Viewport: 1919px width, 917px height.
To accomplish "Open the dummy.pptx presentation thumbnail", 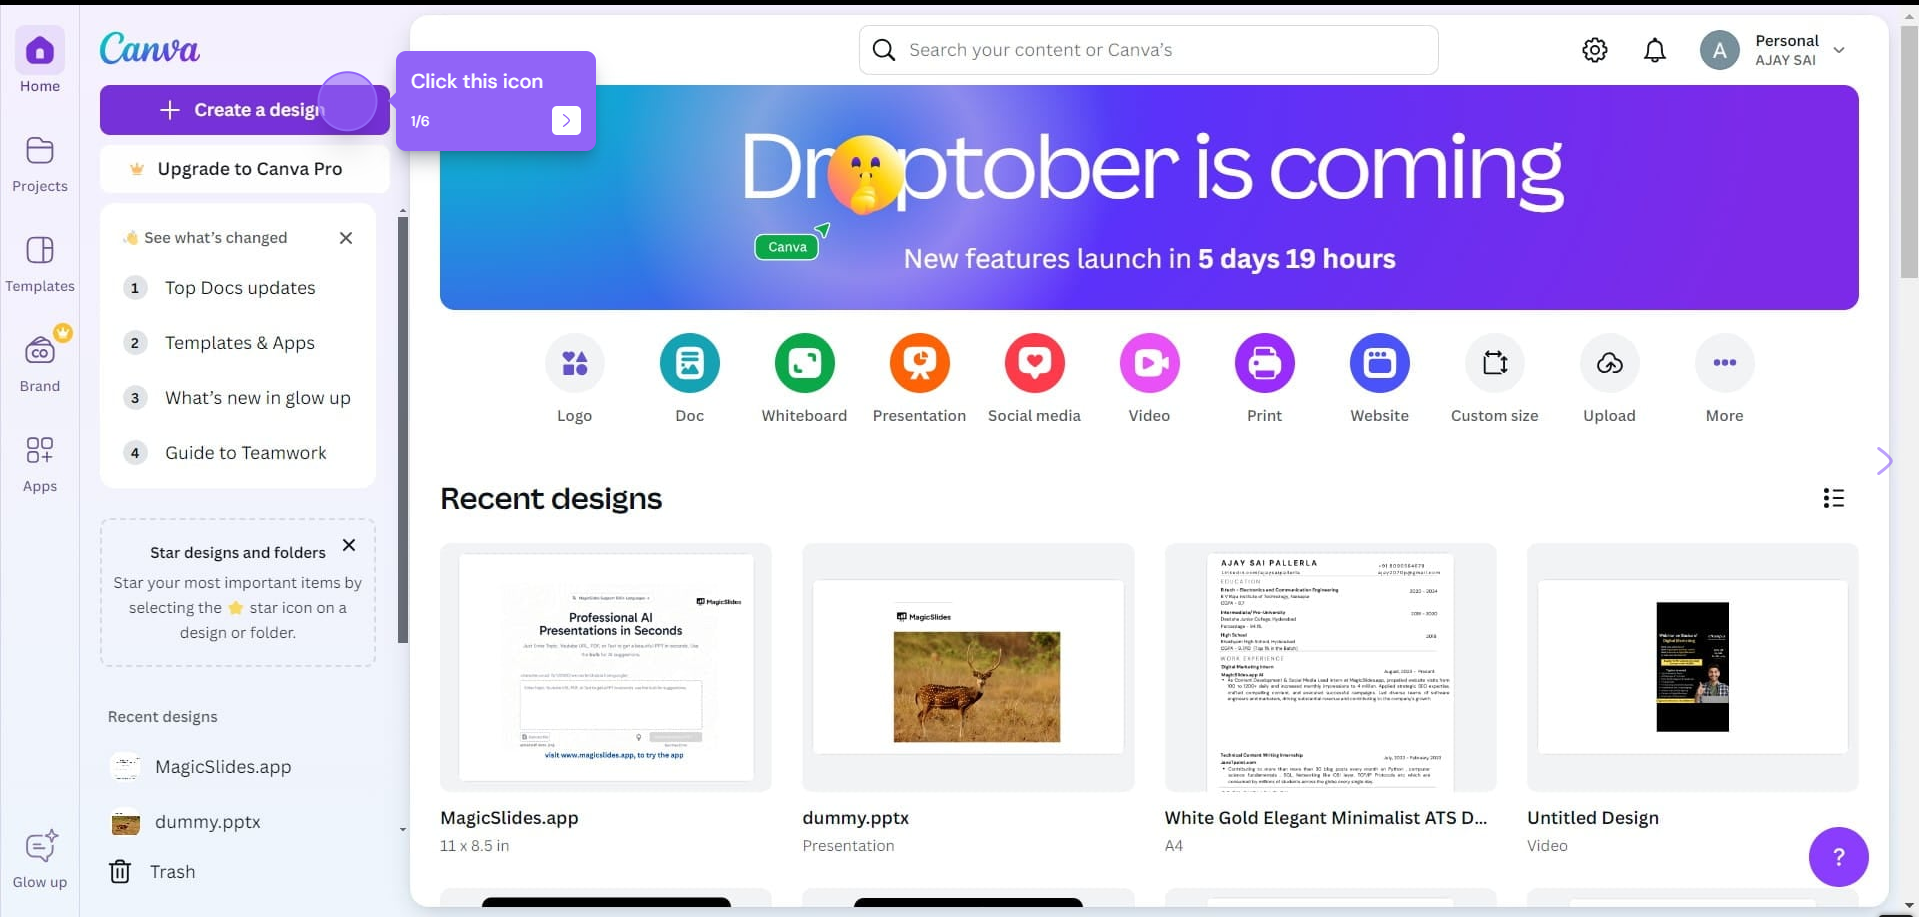I will 968,667.
